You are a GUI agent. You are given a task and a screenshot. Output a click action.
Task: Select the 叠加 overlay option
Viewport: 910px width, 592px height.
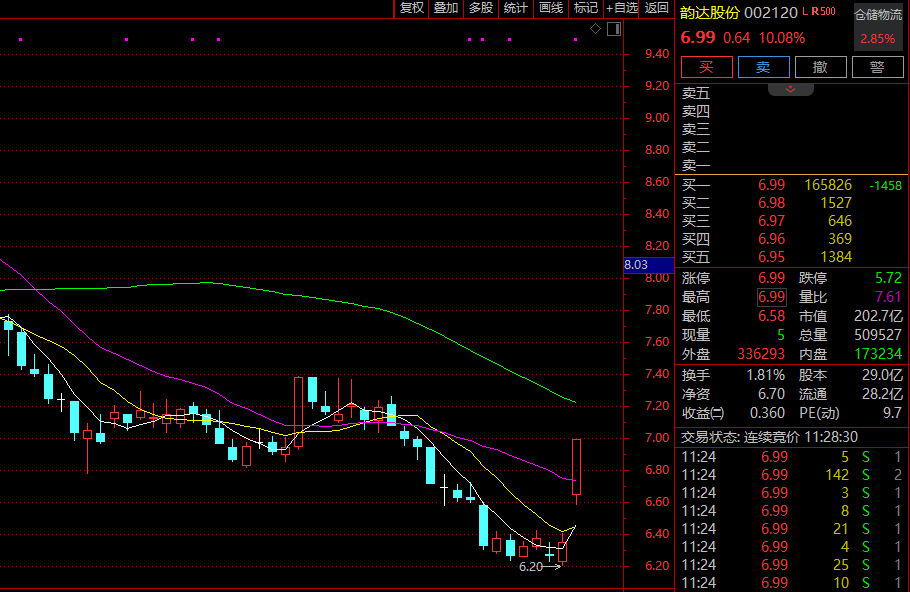pos(446,8)
